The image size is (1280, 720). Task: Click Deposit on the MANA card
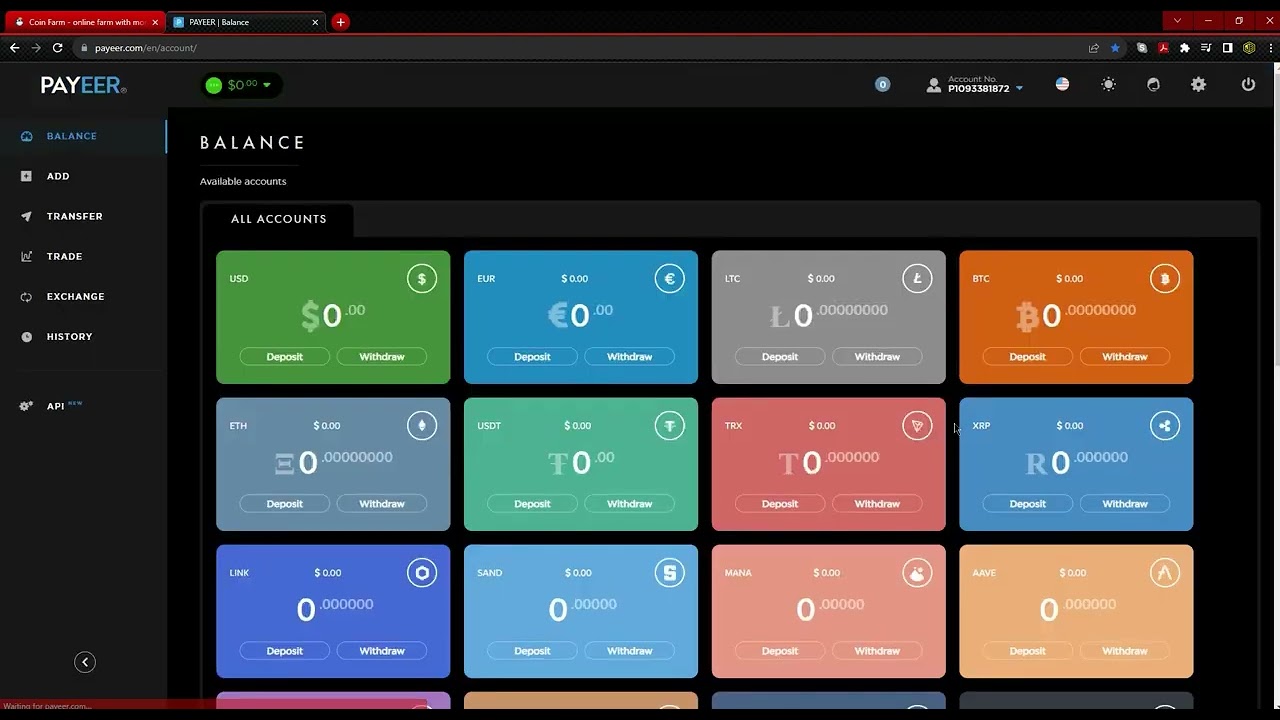[x=780, y=651]
